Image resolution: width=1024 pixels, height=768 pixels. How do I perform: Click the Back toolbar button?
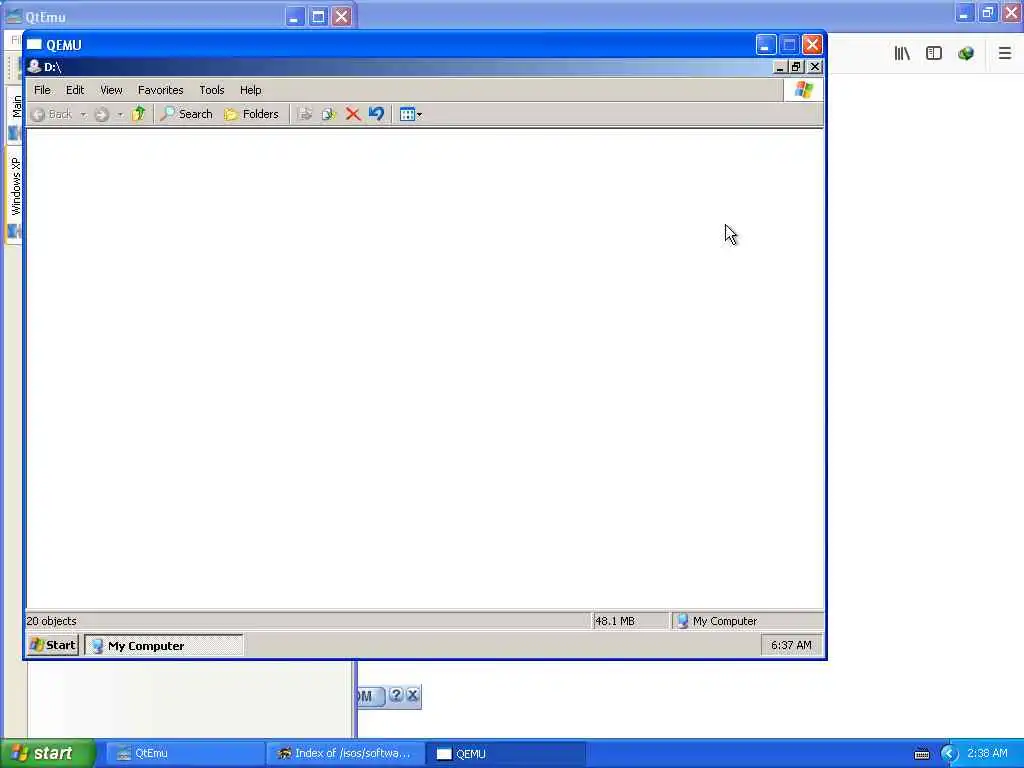pyautogui.click(x=52, y=114)
